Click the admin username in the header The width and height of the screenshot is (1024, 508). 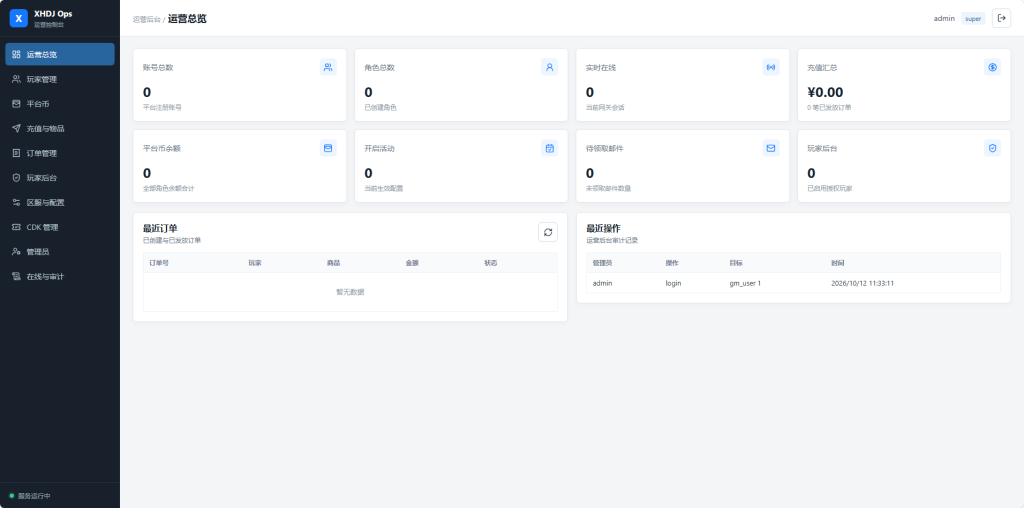(944, 18)
